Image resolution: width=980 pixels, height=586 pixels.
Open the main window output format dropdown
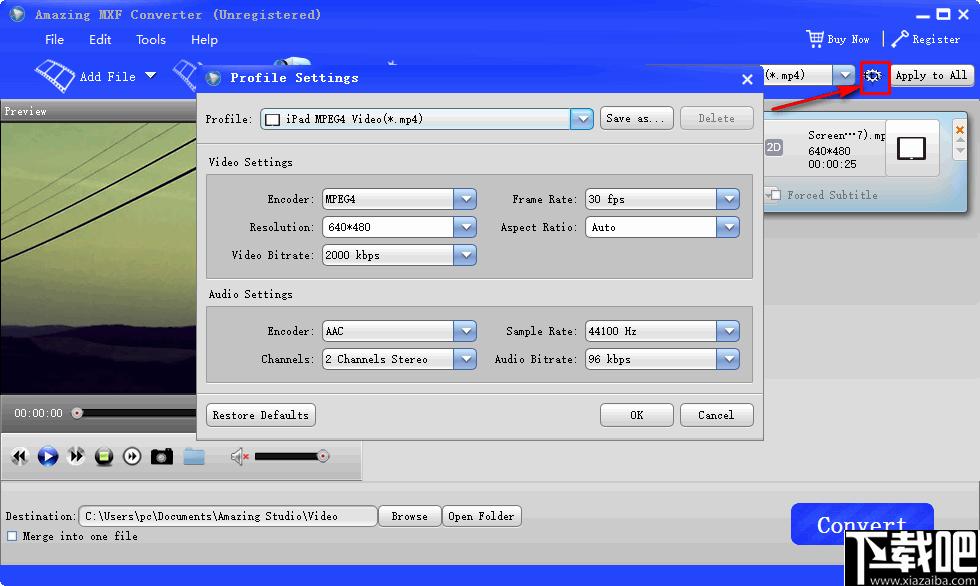(844, 76)
